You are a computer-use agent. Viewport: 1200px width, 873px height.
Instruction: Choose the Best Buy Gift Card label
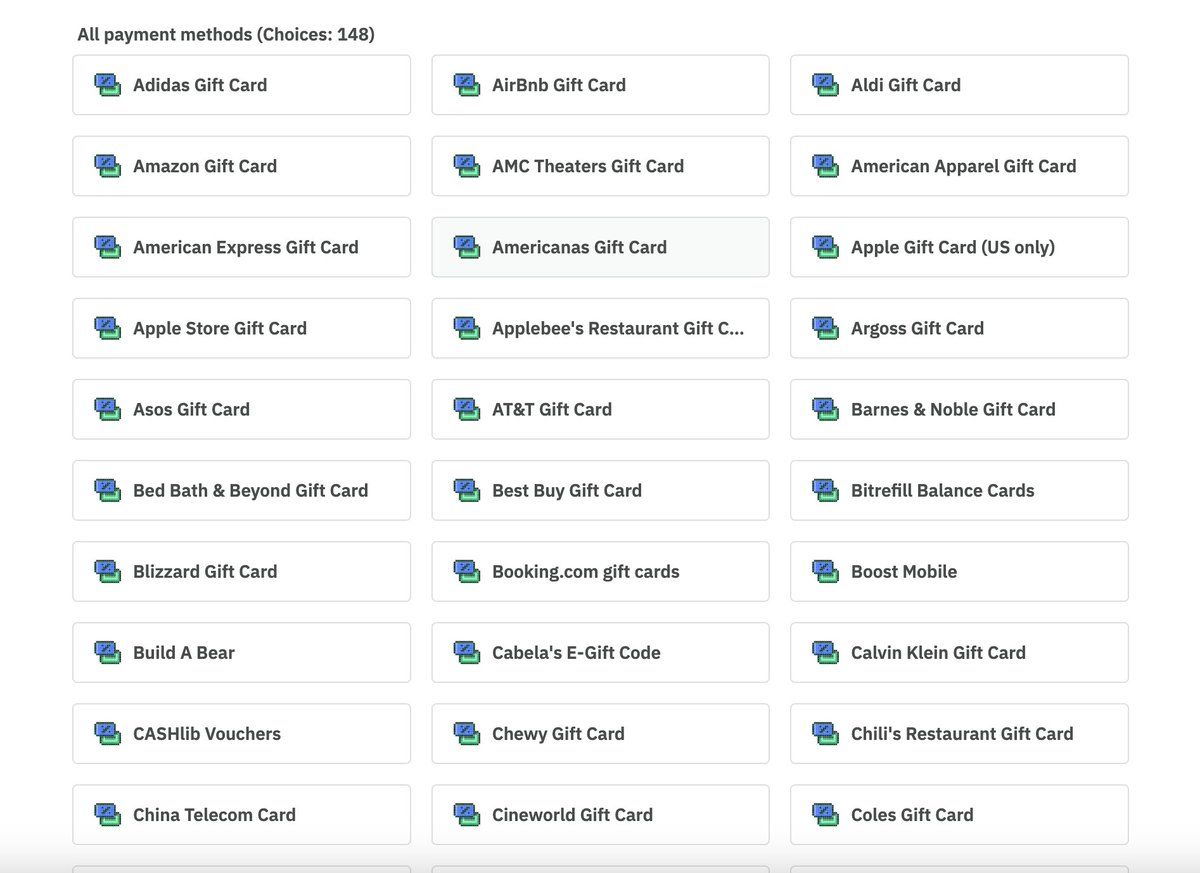tap(567, 490)
